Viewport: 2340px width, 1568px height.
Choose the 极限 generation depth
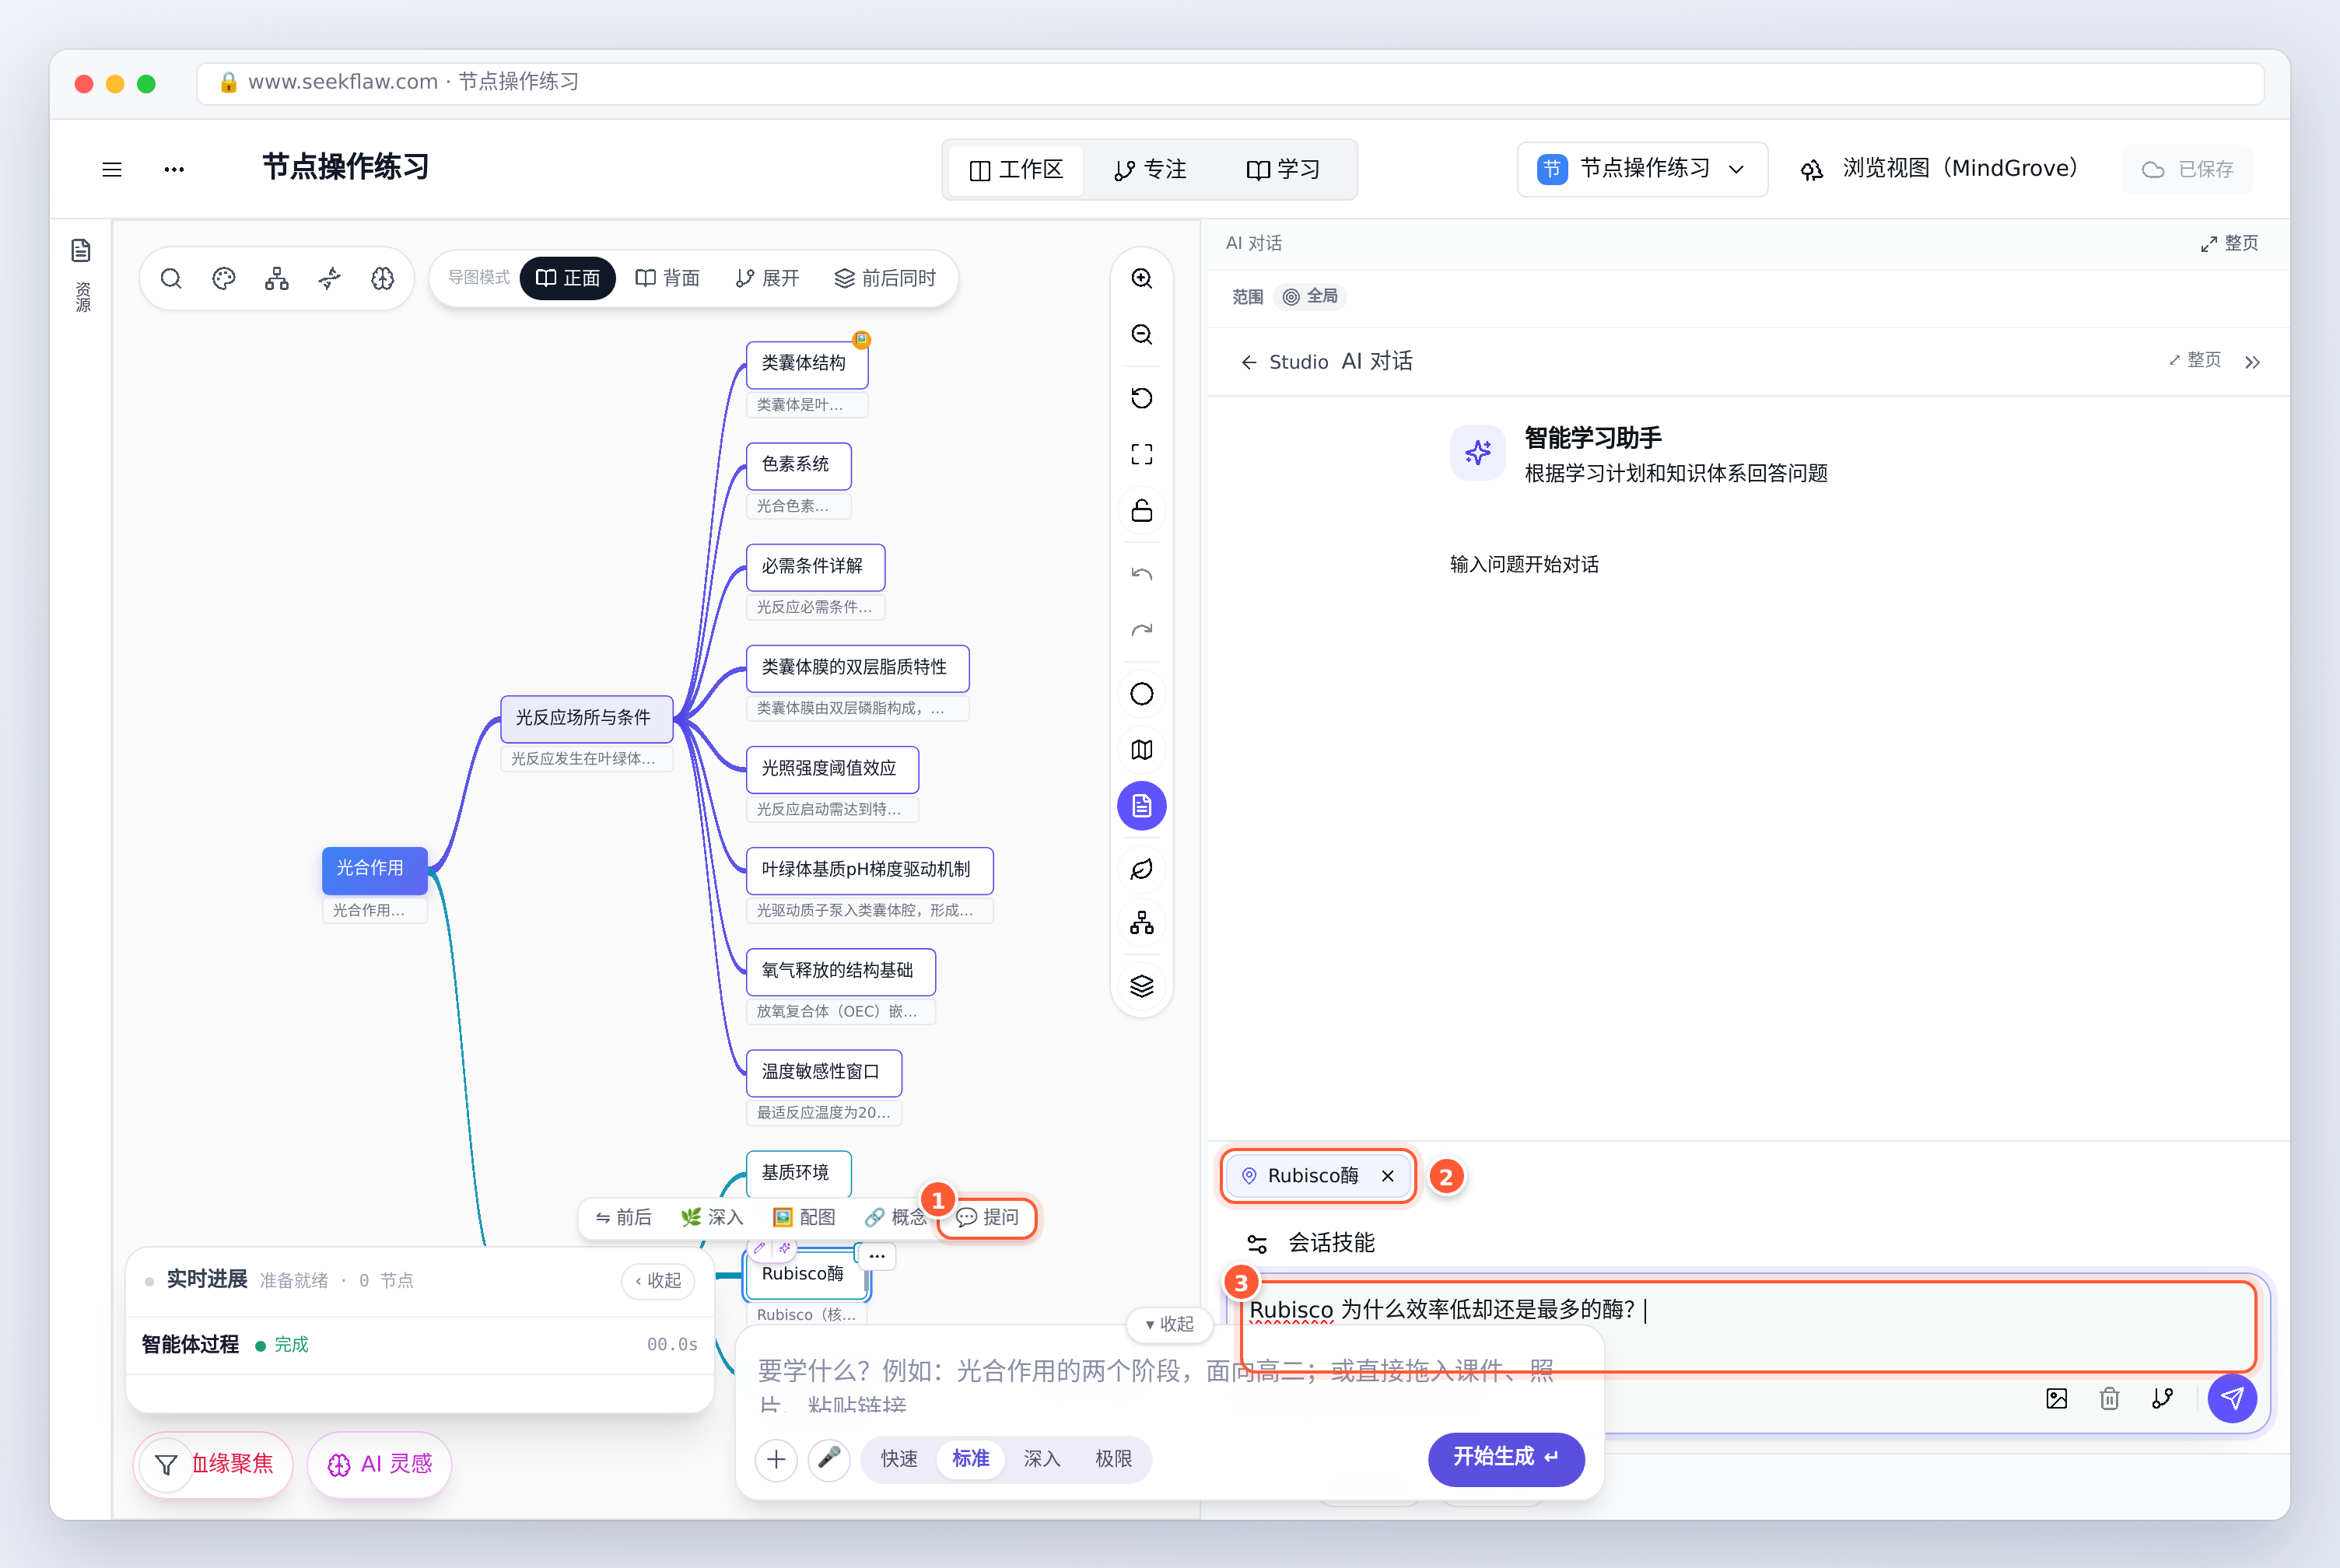1113,1459
